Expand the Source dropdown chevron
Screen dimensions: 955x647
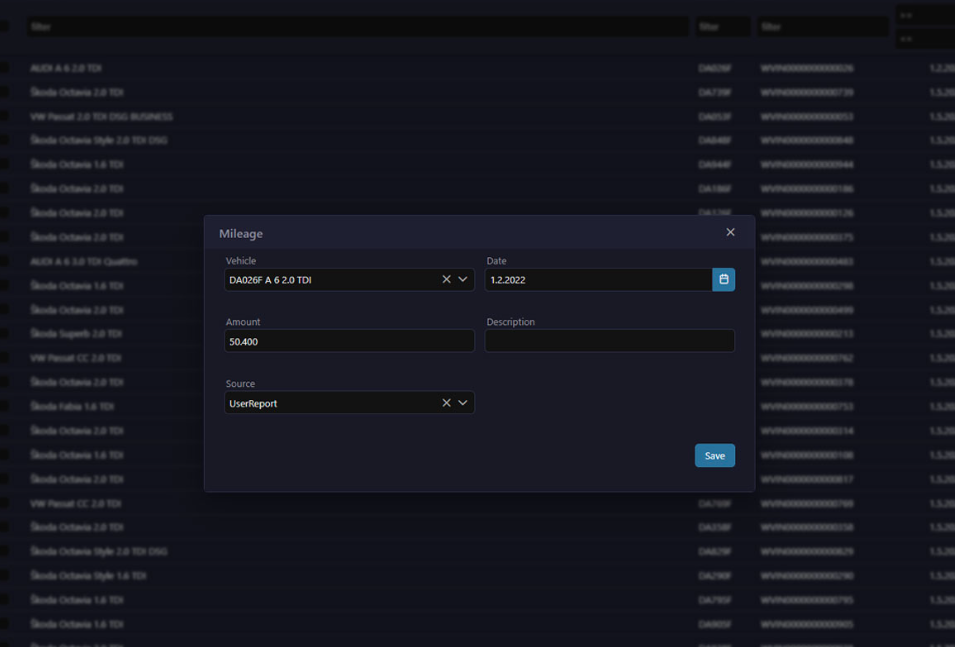[463, 403]
